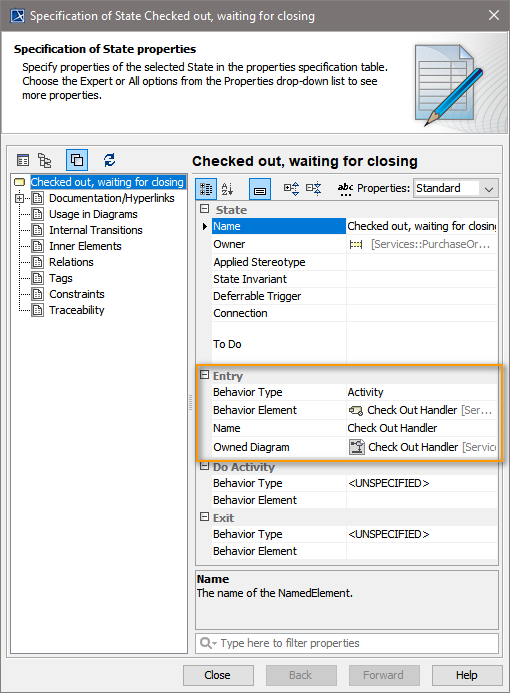
Task: Click the Help button
Action: 467,675
